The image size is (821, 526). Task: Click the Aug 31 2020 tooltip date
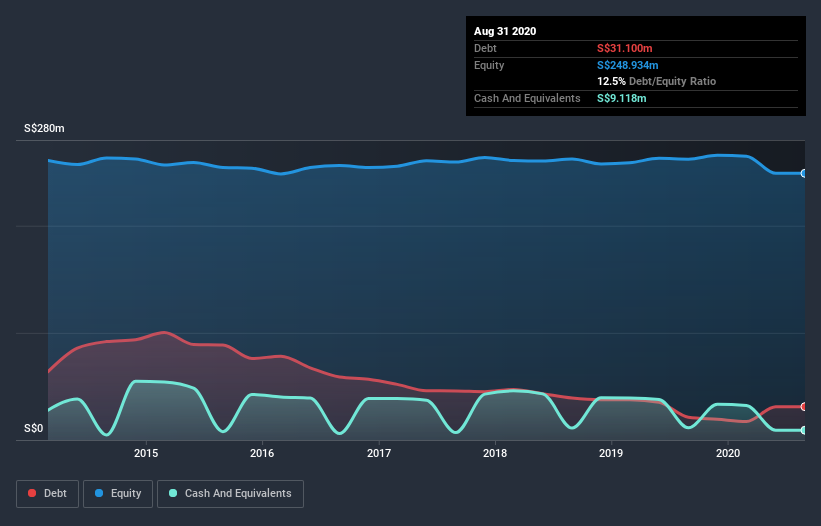point(505,31)
